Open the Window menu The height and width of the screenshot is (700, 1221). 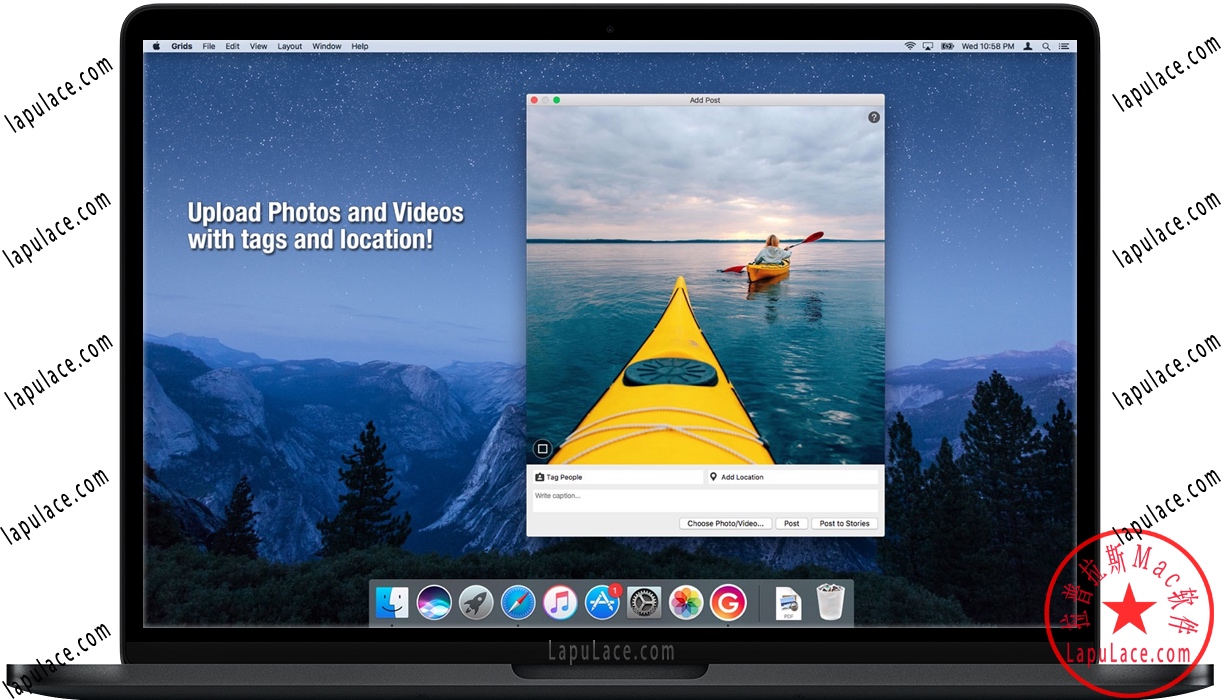(326, 46)
